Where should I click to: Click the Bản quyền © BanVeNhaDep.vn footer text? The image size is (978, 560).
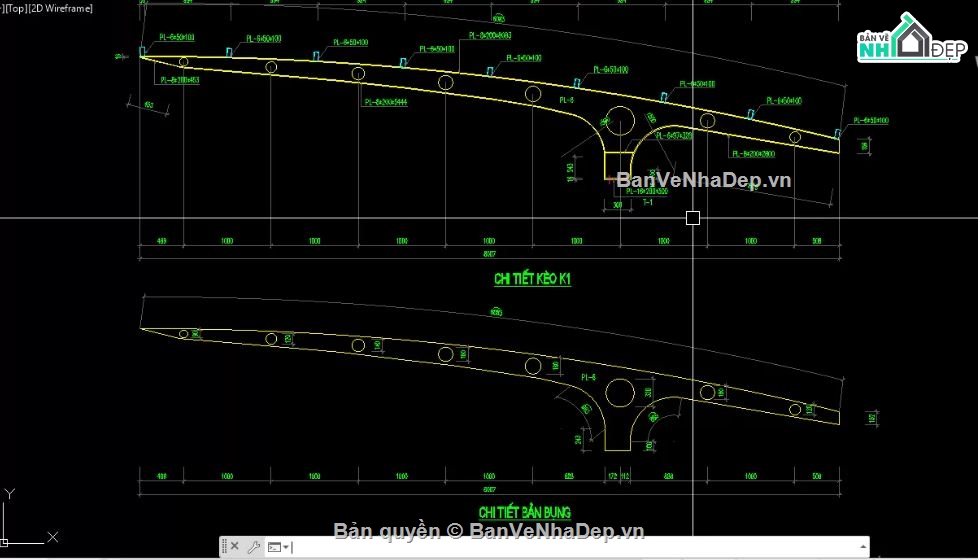click(489, 530)
